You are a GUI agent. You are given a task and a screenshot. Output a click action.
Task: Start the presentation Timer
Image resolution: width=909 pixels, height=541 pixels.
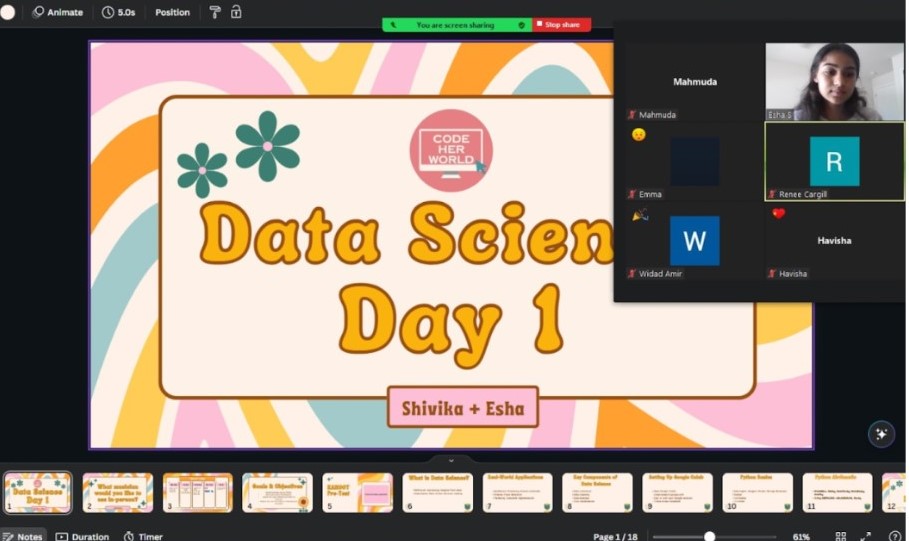143,536
